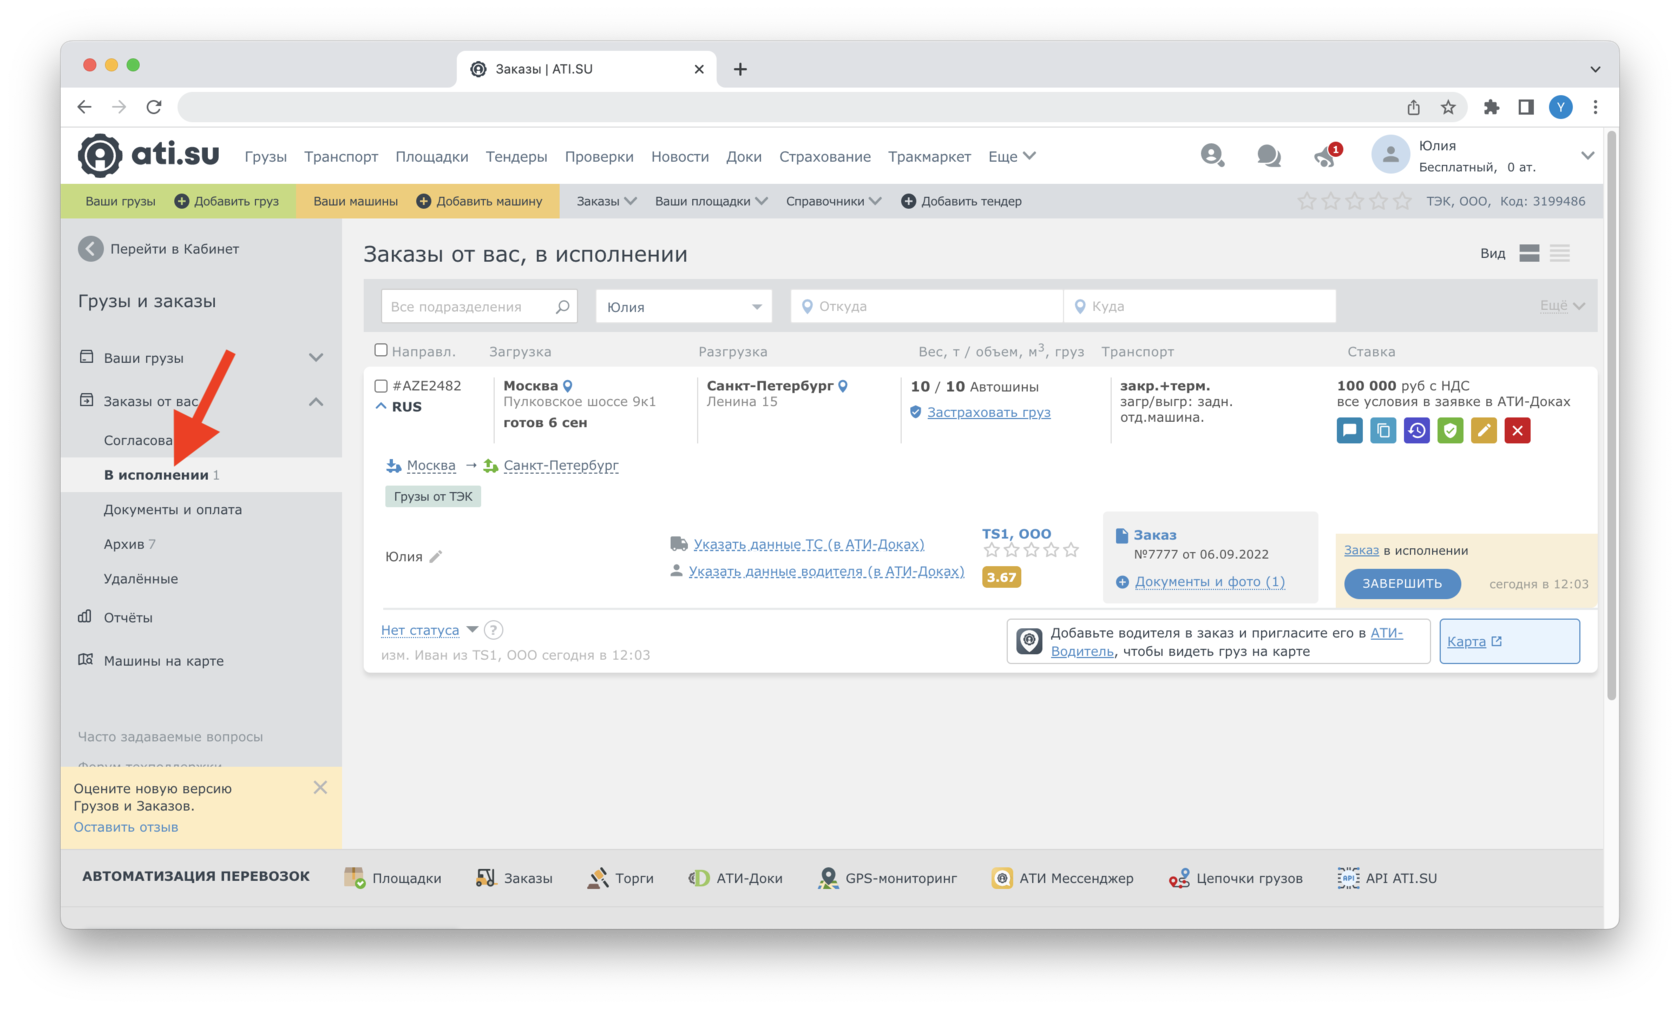Edit order with yellow pencil icon
Screen dimensions: 1680x1009
(1484, 431)
